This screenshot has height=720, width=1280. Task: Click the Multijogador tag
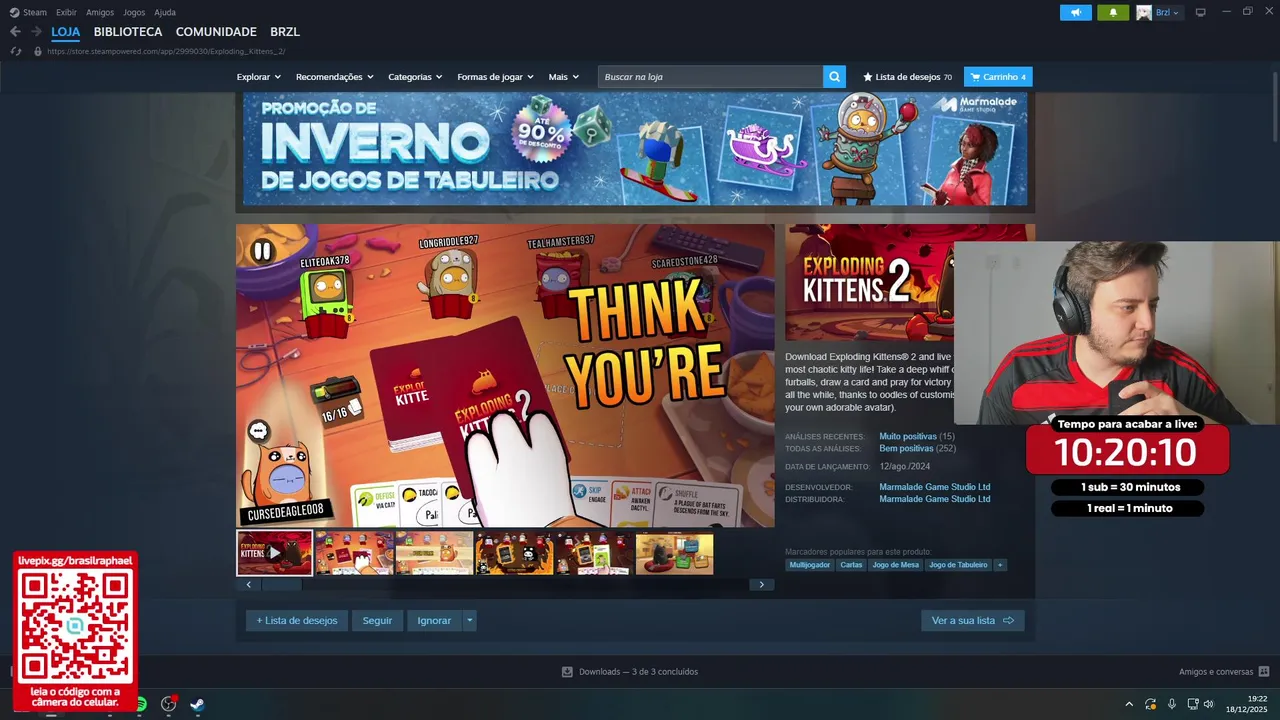pyautogui.click(x=810, y=565)
